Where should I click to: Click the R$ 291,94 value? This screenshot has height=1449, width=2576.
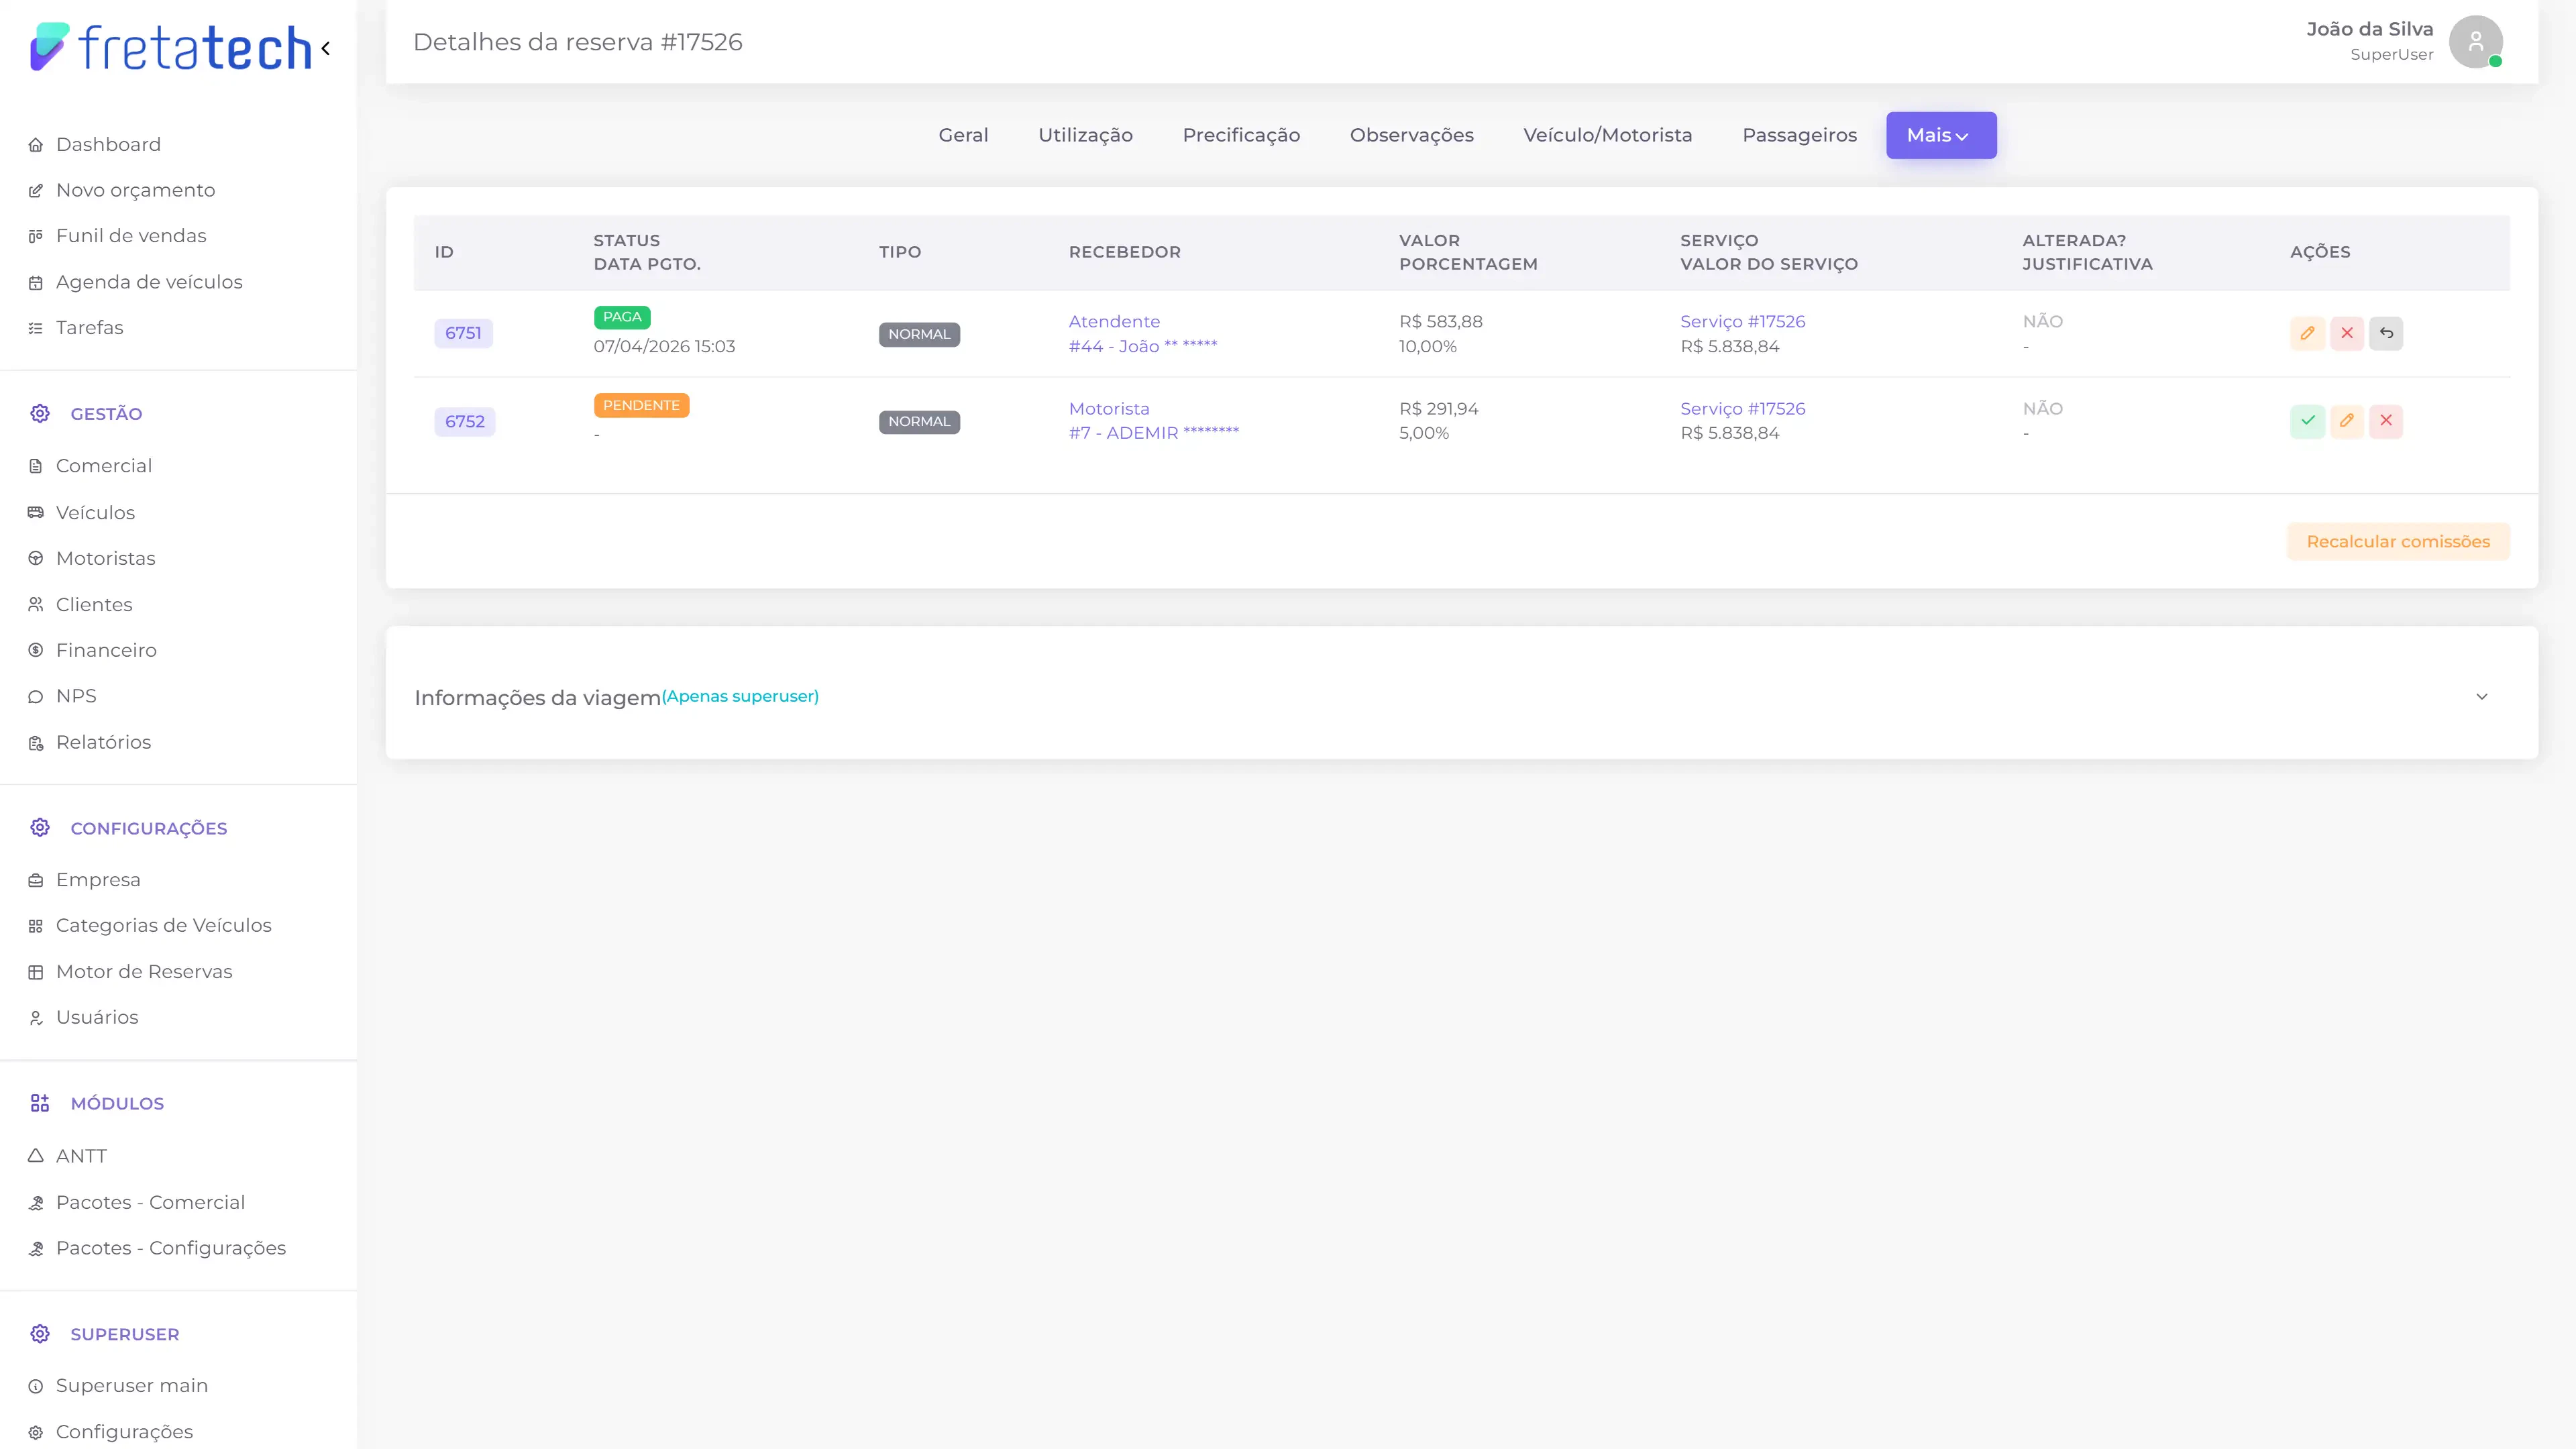[1438, 408]
